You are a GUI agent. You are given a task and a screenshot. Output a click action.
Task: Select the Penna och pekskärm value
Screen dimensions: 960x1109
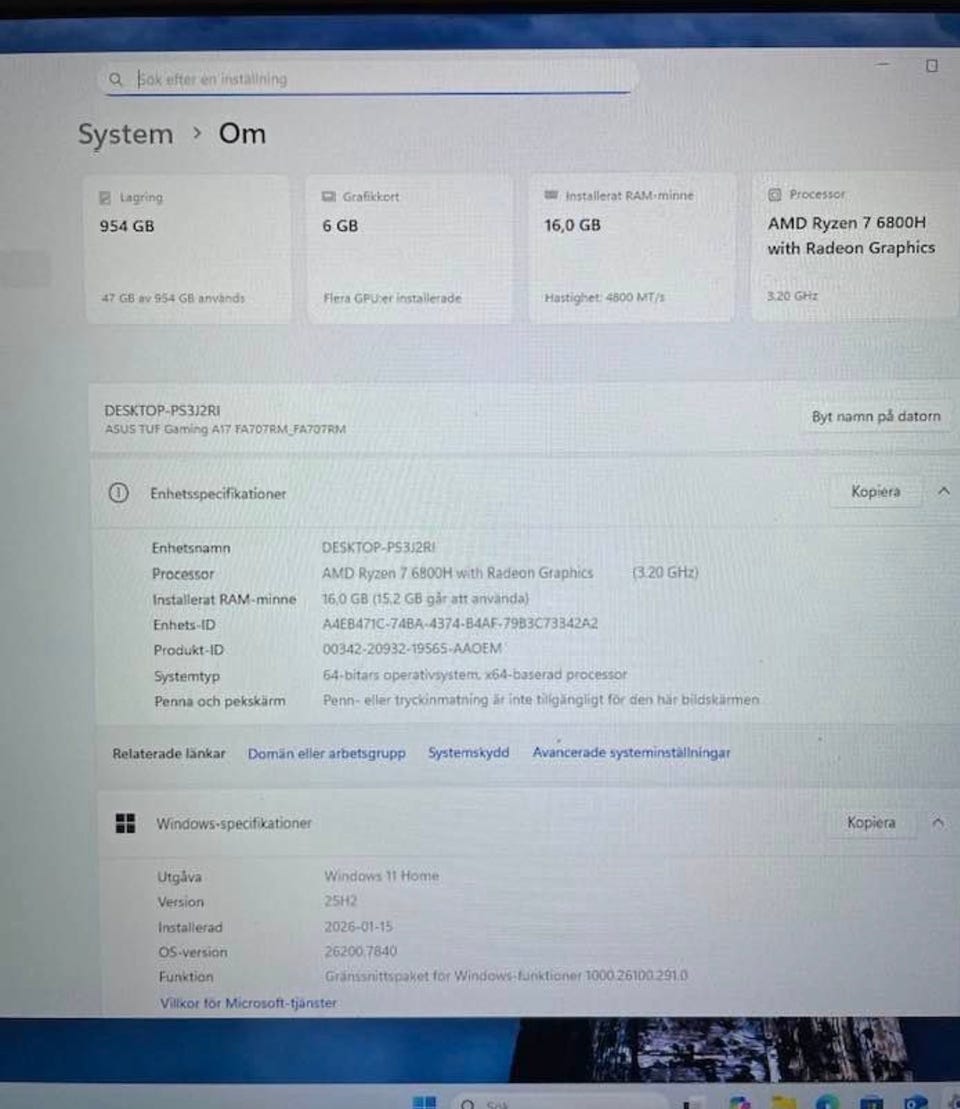541,699
